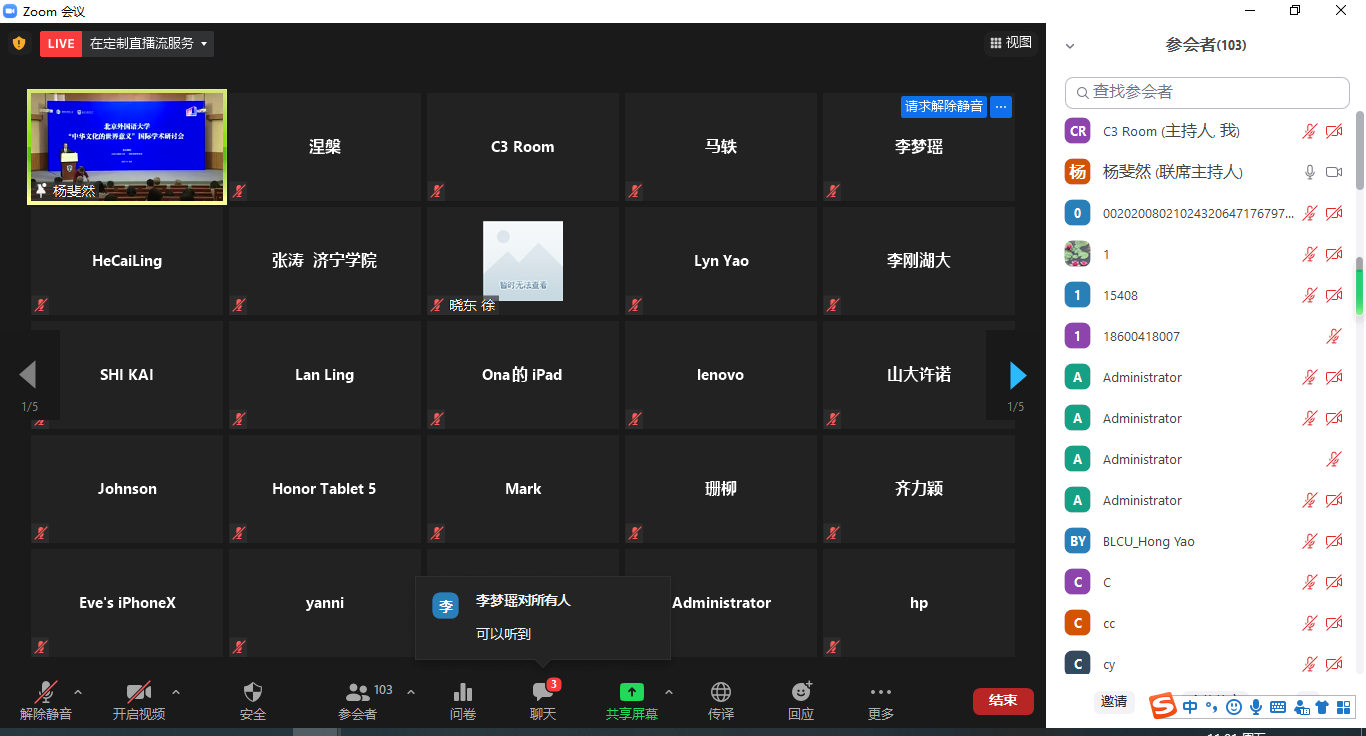Image resolution: width=1366 pixels, height=736 pixels.
Task: Click the 更多 more options icon
Action: coord(880,700)
